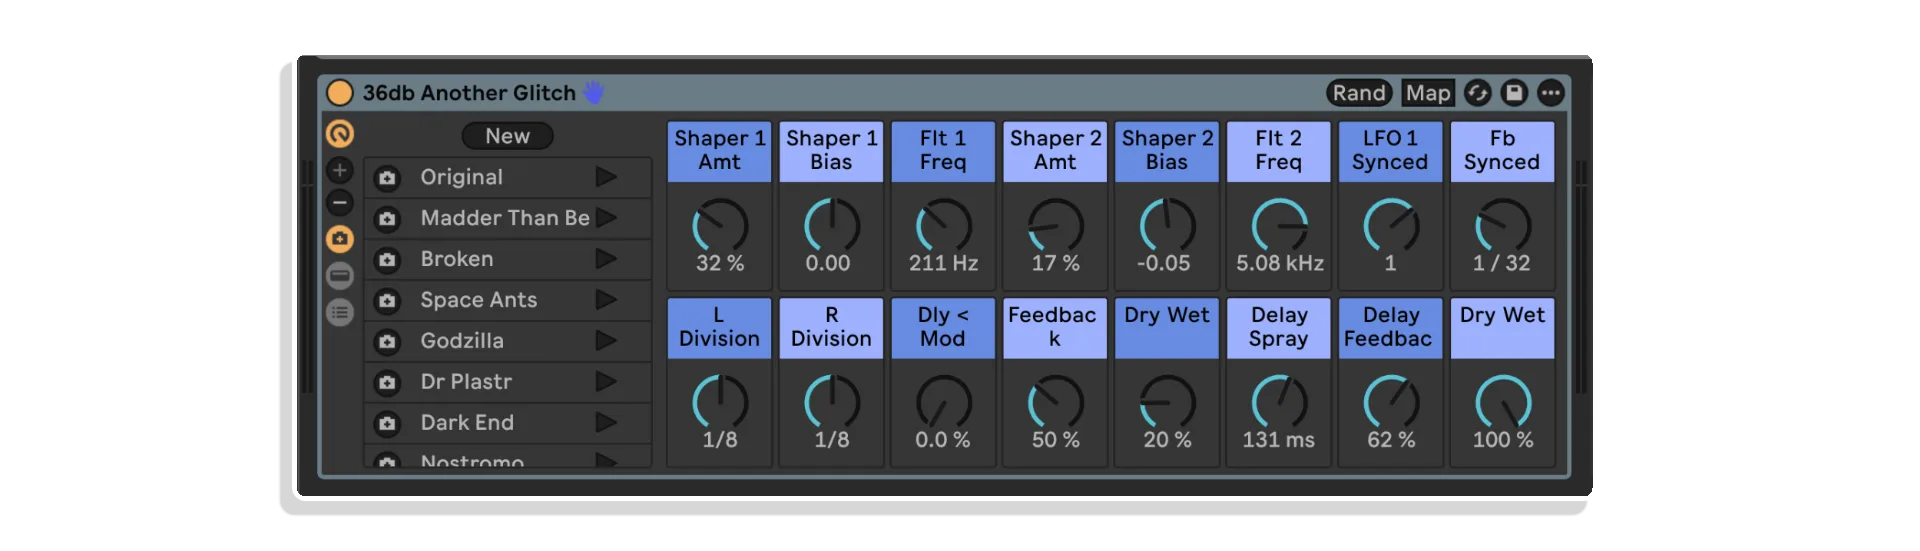Open the three-dots options menu
The image size is (1920, 551).
coord(1550,93)
